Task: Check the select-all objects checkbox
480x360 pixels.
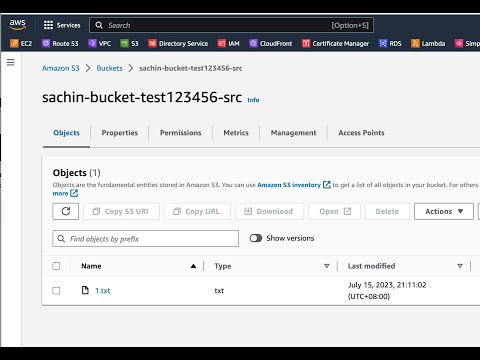Action: pos(56,266)
